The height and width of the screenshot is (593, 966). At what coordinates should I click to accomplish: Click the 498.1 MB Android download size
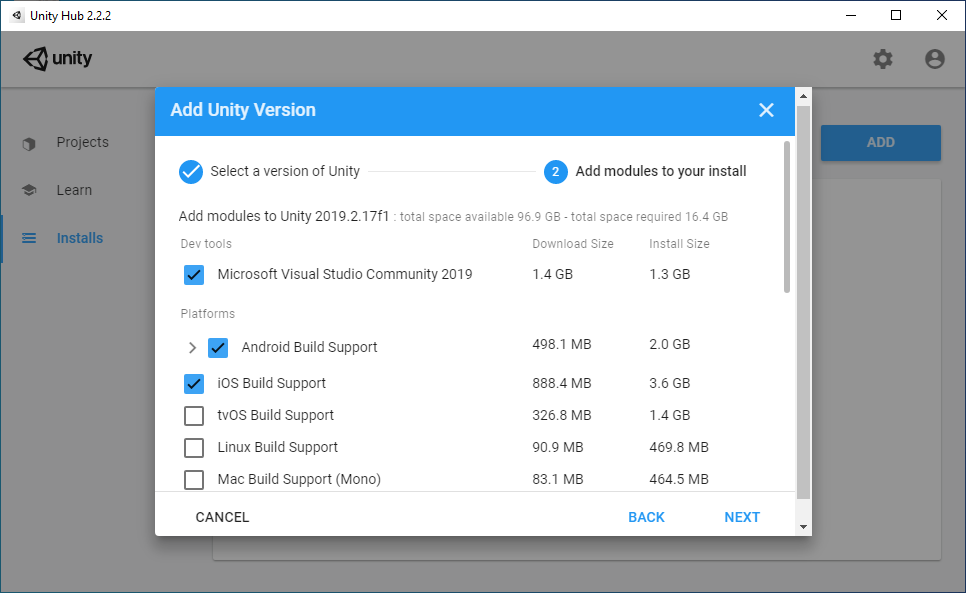pyautogui.click(x=562, y=344)
